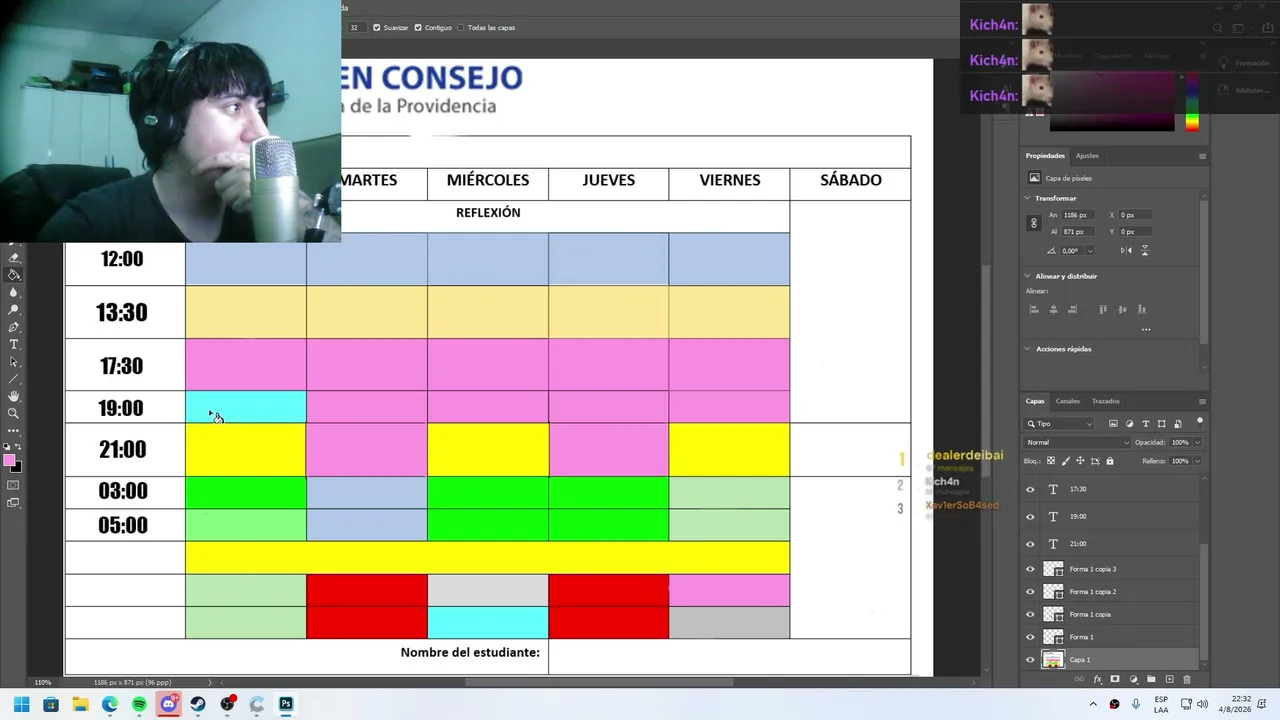Delete the layer with trash icon
The height and width of the screenshot is (720, 1280).
coord(1187,680)
